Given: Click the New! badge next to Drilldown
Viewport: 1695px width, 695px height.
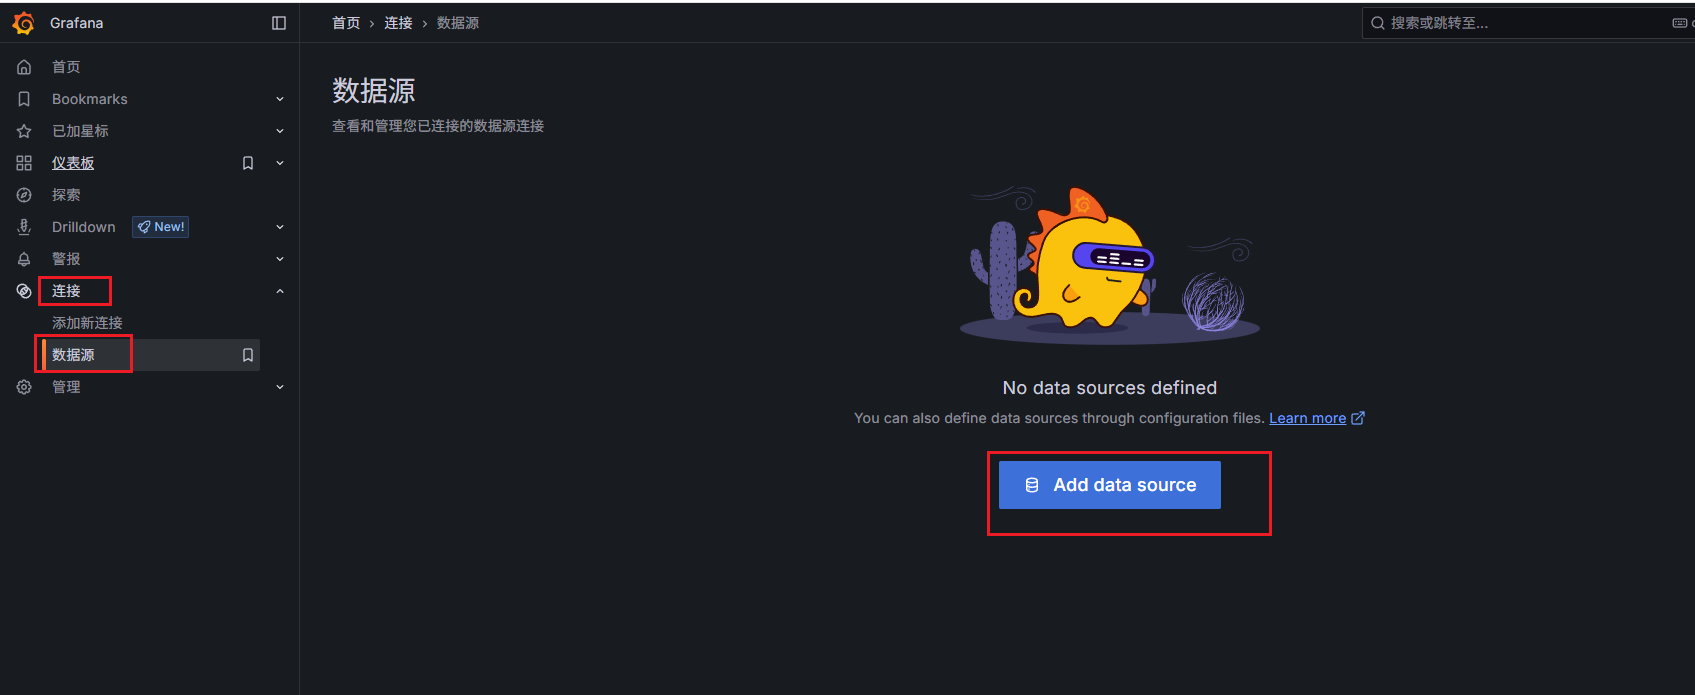Looking at the screenshot, I should (161, 227).
